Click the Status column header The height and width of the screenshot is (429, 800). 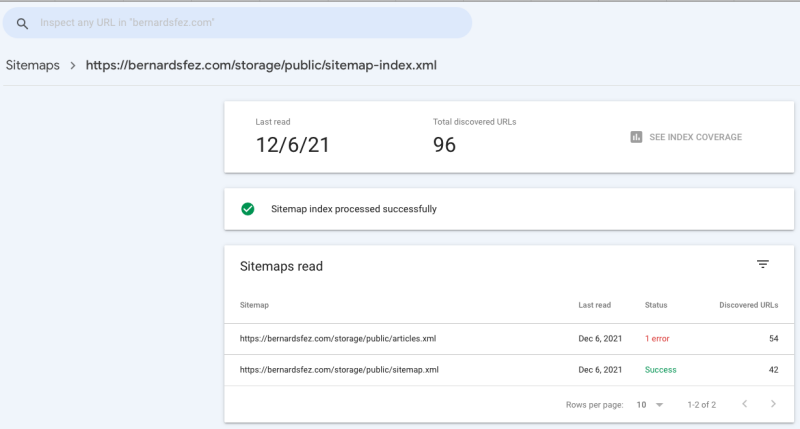656,305
